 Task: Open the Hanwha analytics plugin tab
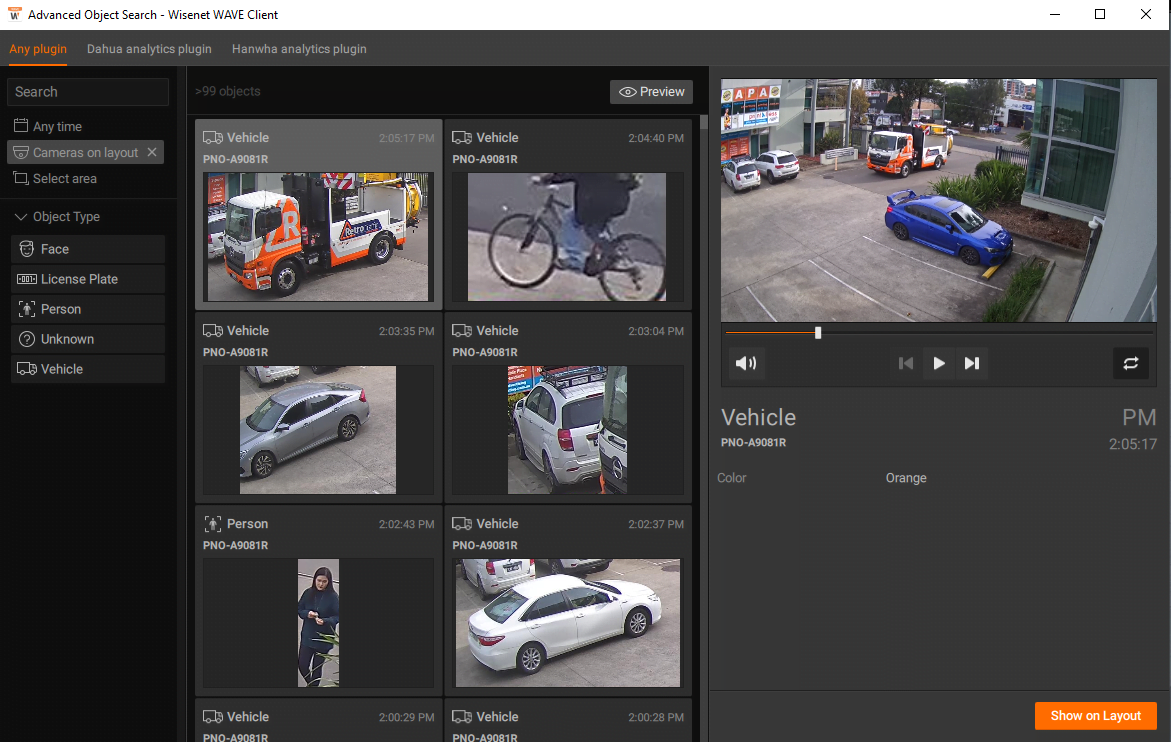(x=299, y=49)
